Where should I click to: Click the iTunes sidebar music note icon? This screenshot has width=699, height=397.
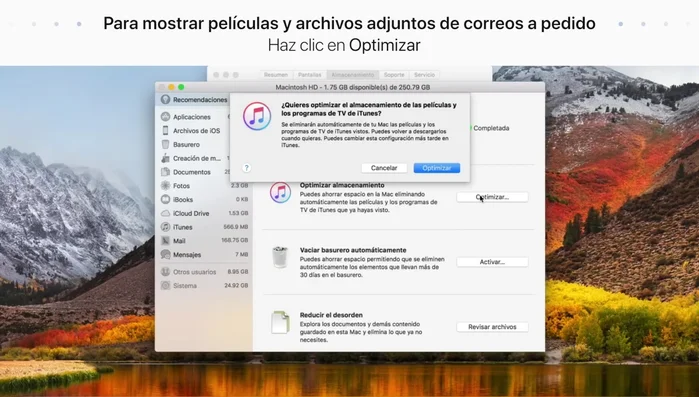click(165, 227)
